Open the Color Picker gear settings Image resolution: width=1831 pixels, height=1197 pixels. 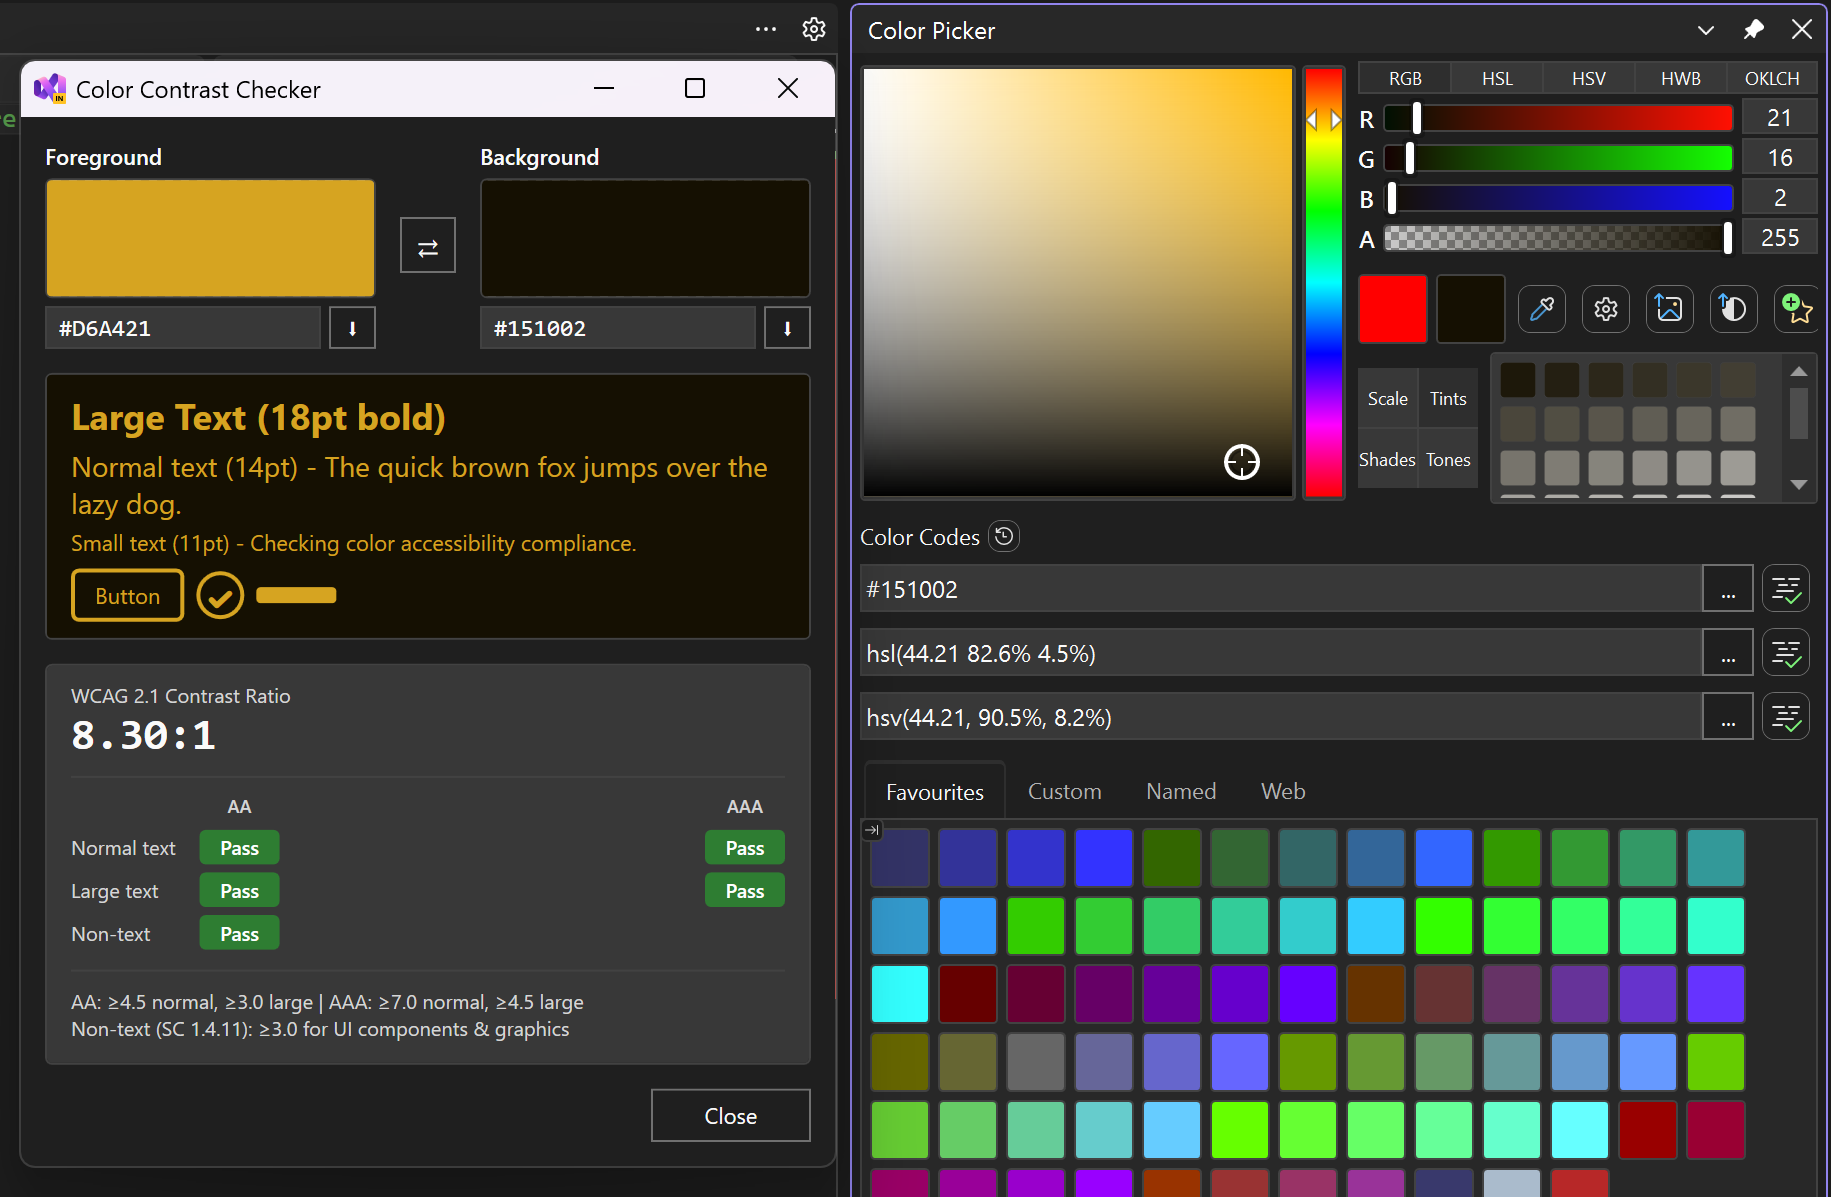tap(1605, 309)
